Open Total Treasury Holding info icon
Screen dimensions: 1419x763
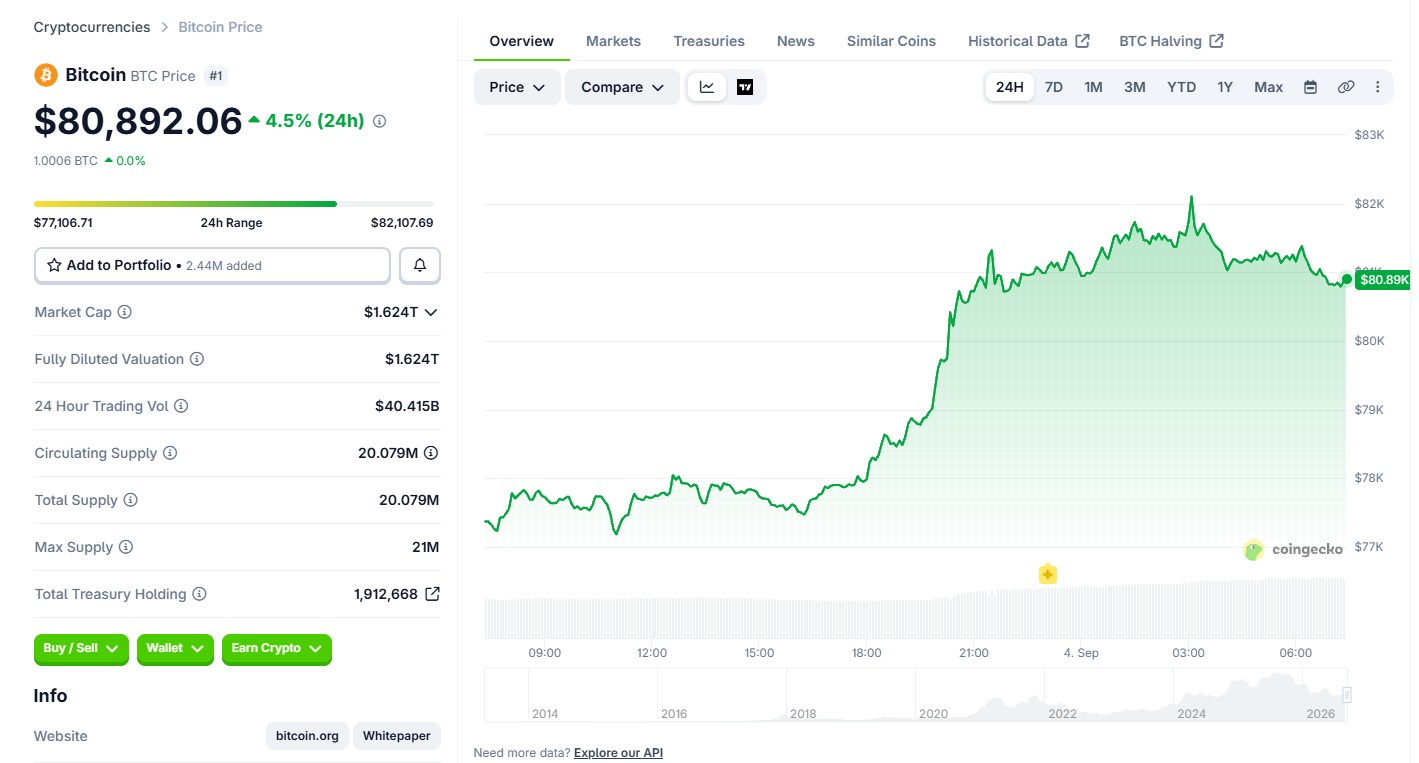click(200, 594)
